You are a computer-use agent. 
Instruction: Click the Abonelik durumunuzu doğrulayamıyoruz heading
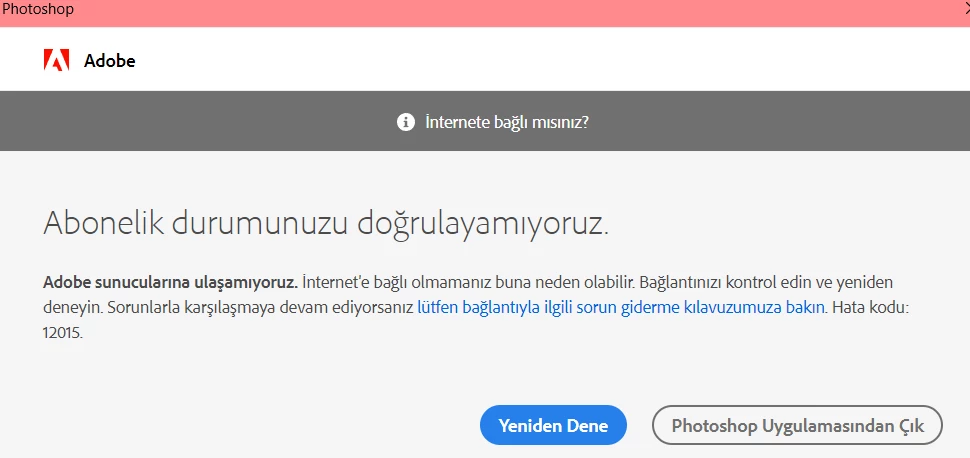tap(326, 223)
